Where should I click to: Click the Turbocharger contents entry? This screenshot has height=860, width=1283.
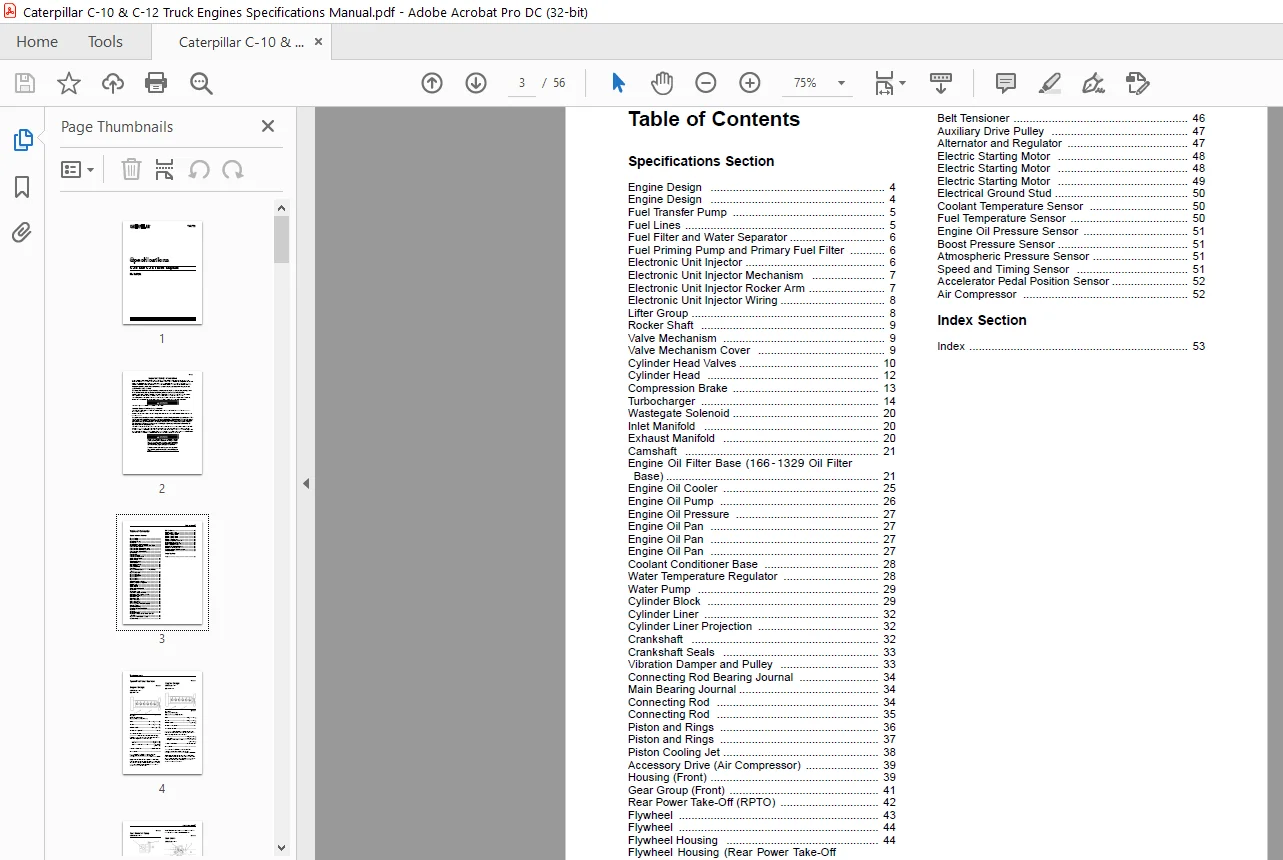762,401
